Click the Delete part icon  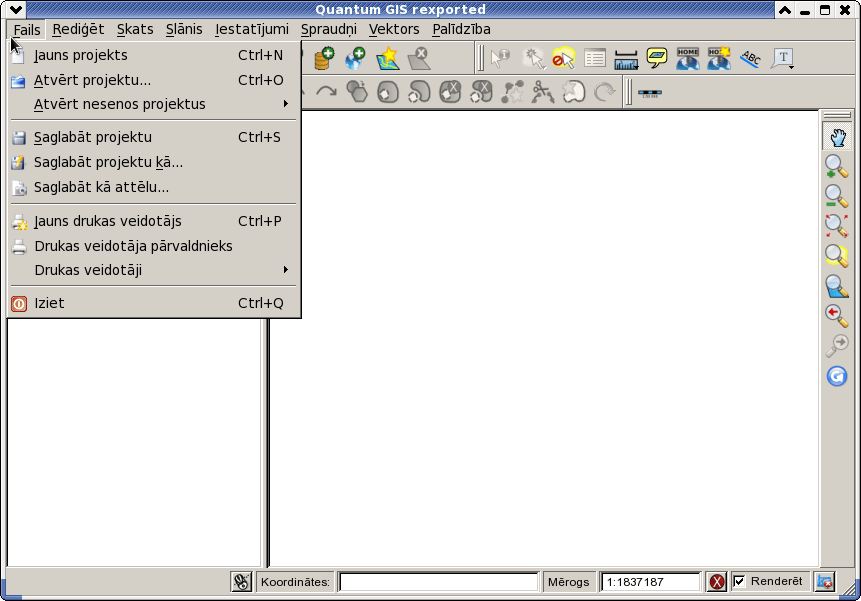point(481,92)
